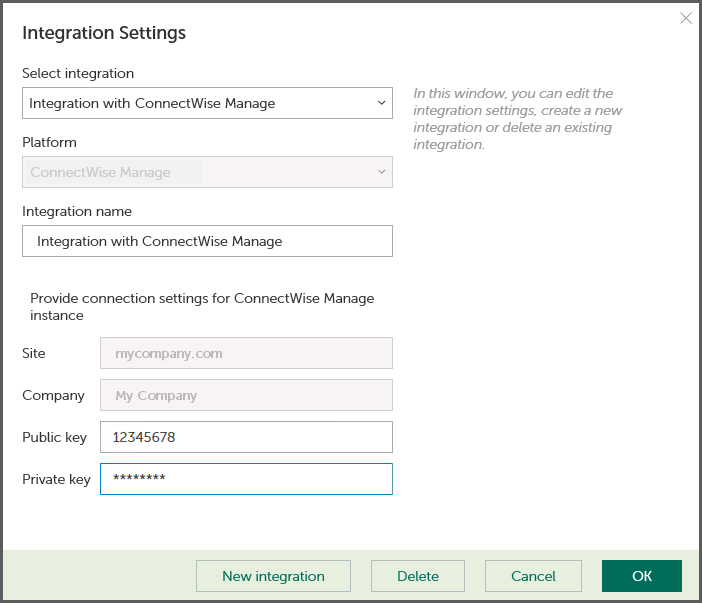Click the "Select integration" label

[x=78, y=73]
